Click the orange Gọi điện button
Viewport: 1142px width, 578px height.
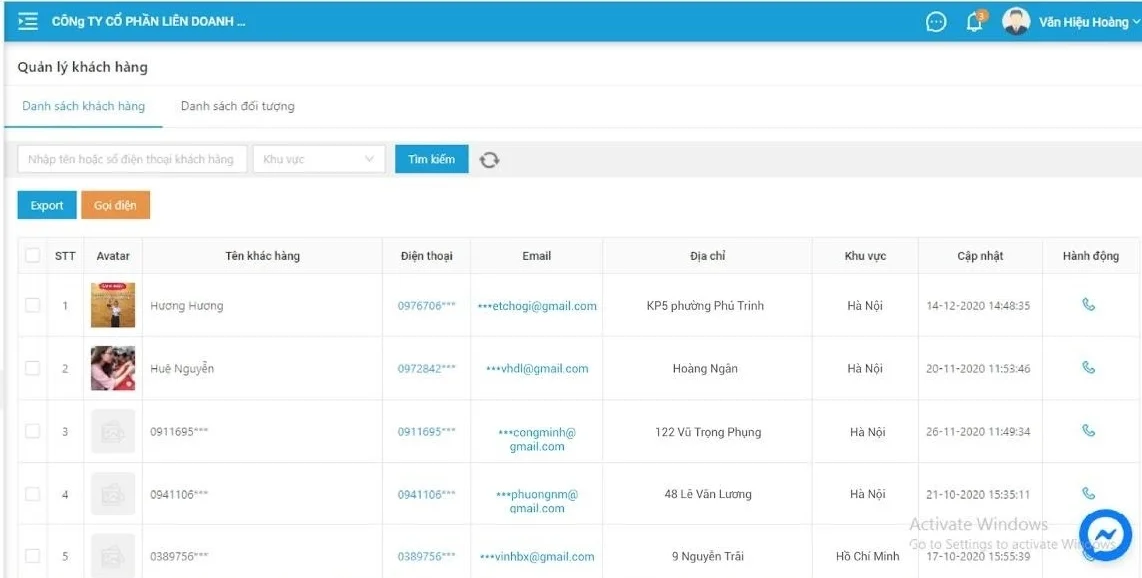115,205
